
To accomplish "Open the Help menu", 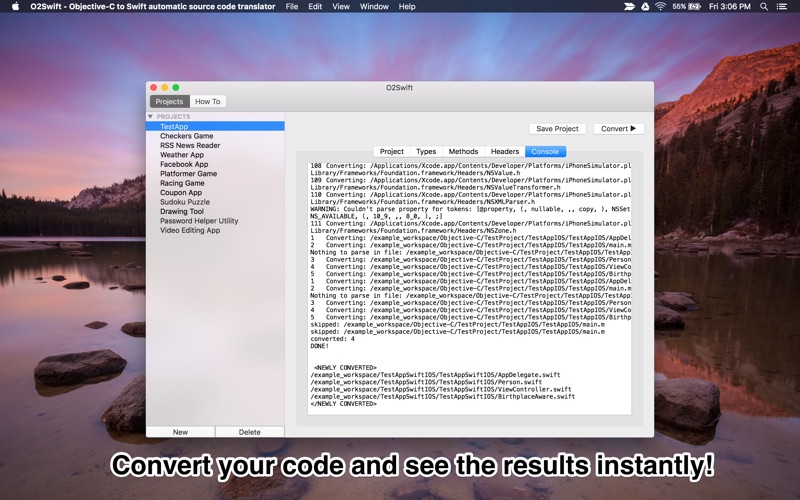I will (x=407, y=6).
